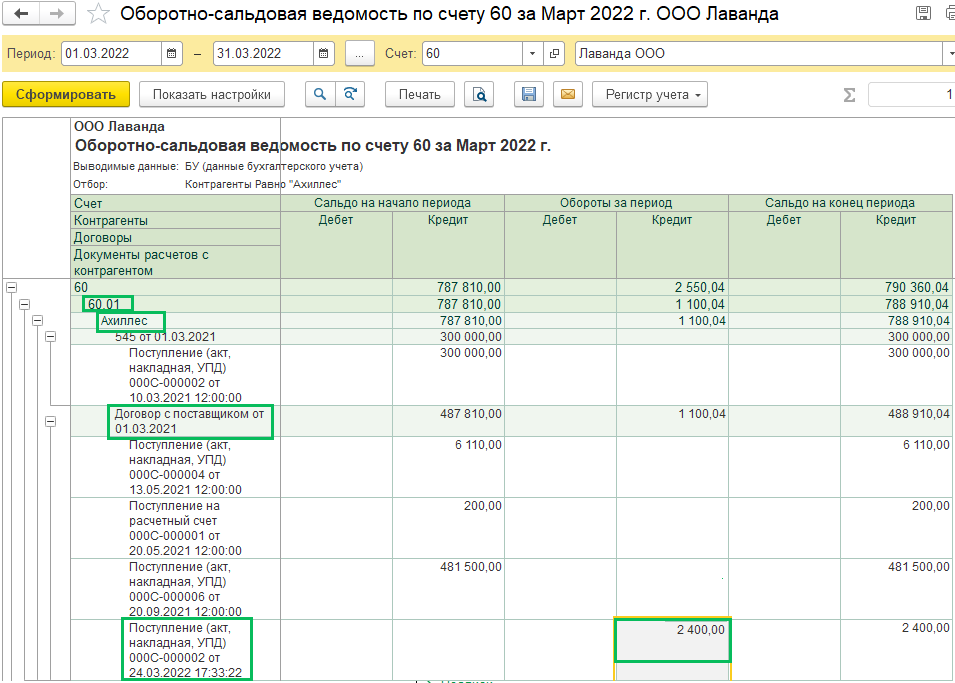The image size is (955, 683).
Task: Collapse the 60.01 subaccount group
Action: pyautogui.click(x=24, y=304)
